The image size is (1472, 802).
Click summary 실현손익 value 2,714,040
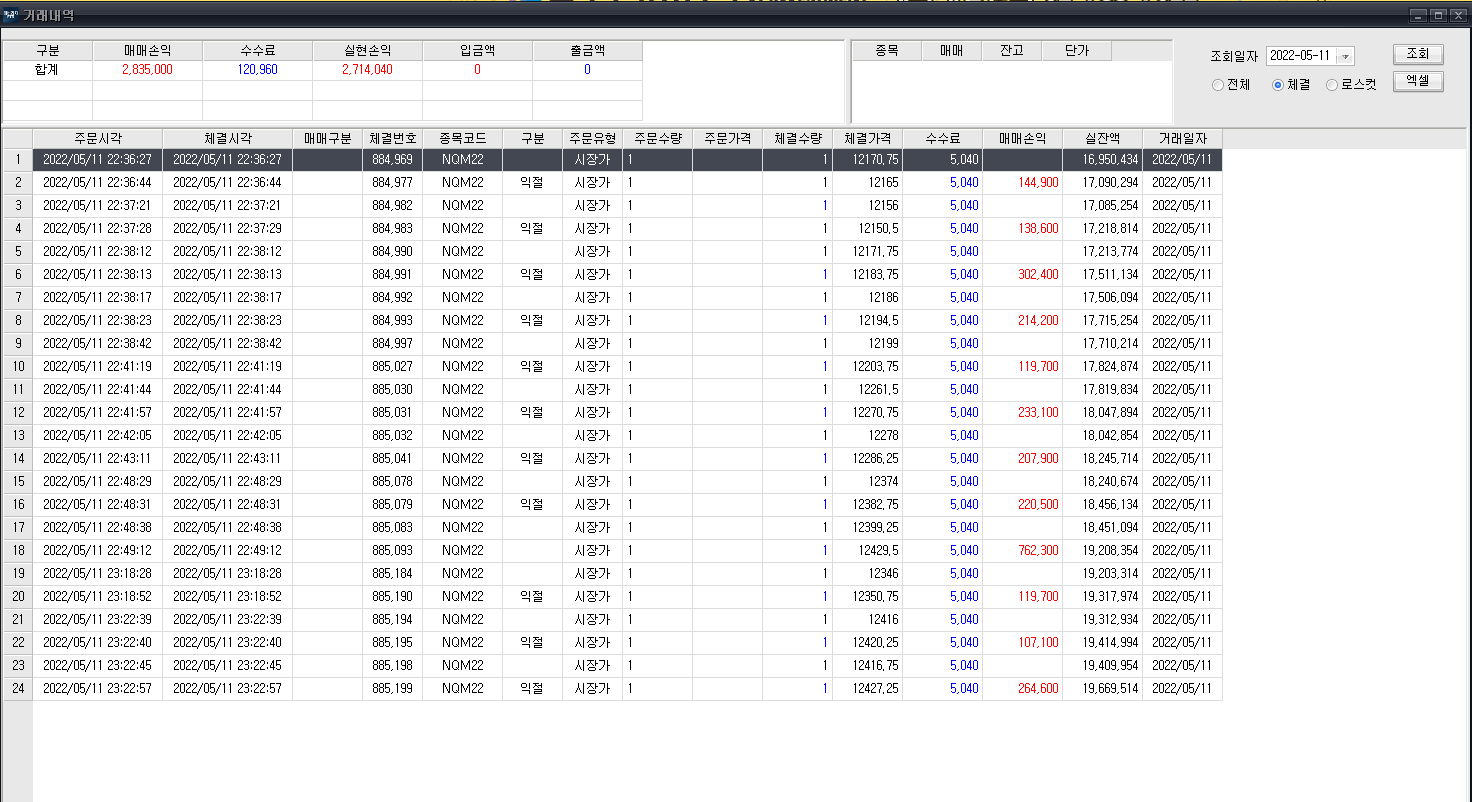[x=367, y=70]
